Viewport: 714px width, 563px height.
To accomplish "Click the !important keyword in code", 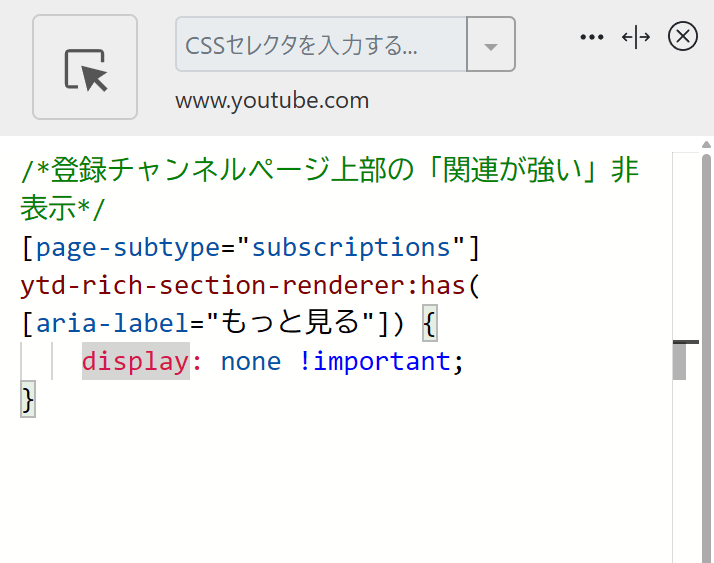I will (x=375, y=361).
